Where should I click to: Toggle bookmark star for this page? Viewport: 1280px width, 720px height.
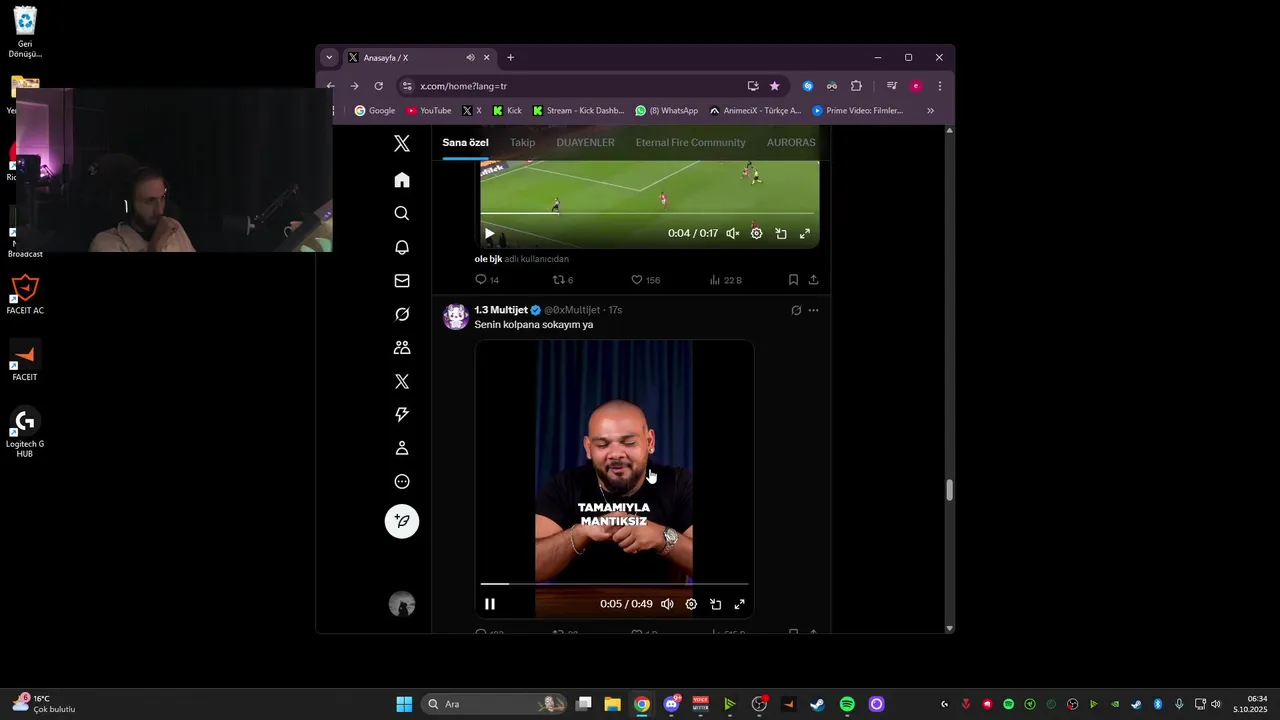click(x=774, y=86)
